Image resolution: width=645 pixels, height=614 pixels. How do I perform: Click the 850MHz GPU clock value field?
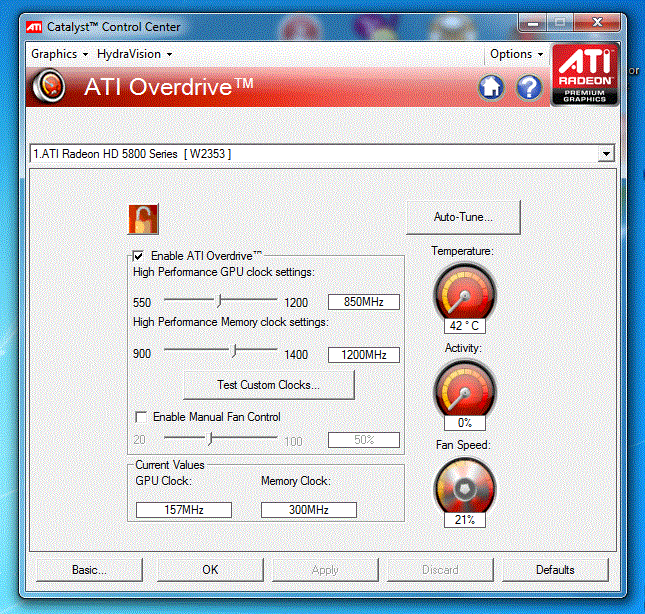pyautogui.click(x=364, y=302)
